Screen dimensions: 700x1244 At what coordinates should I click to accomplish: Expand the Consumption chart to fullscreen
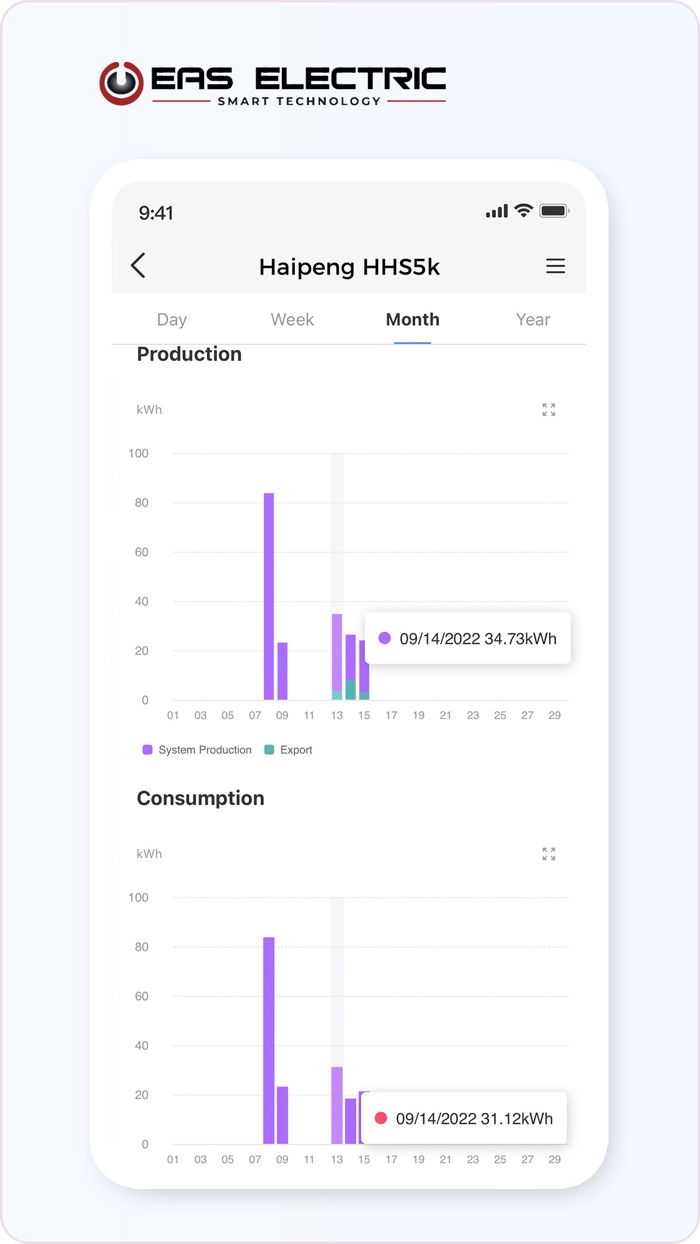549,854
